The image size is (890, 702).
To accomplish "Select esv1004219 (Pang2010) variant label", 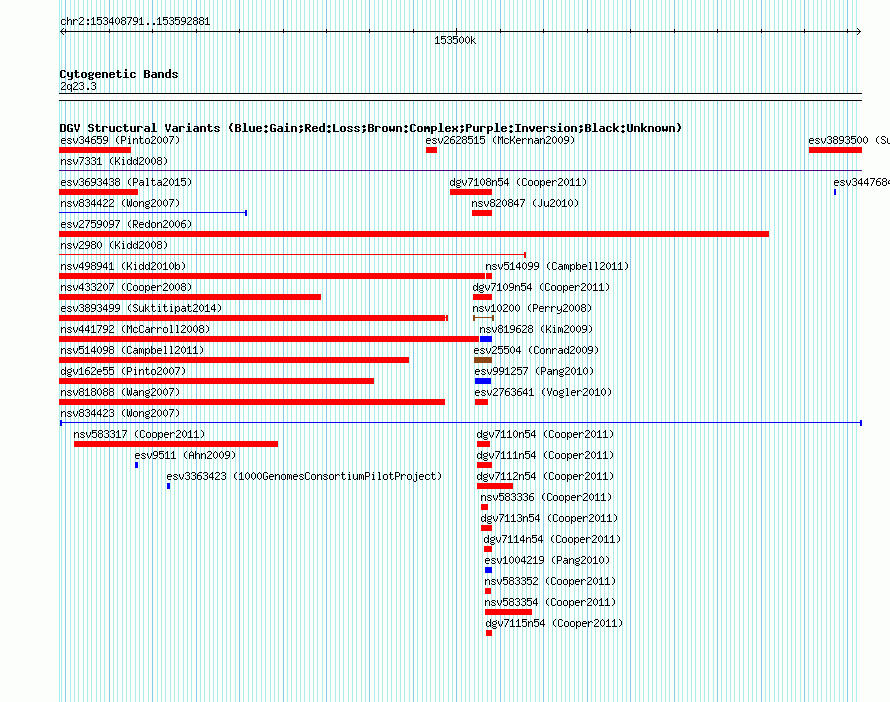I will pos(547,560).
